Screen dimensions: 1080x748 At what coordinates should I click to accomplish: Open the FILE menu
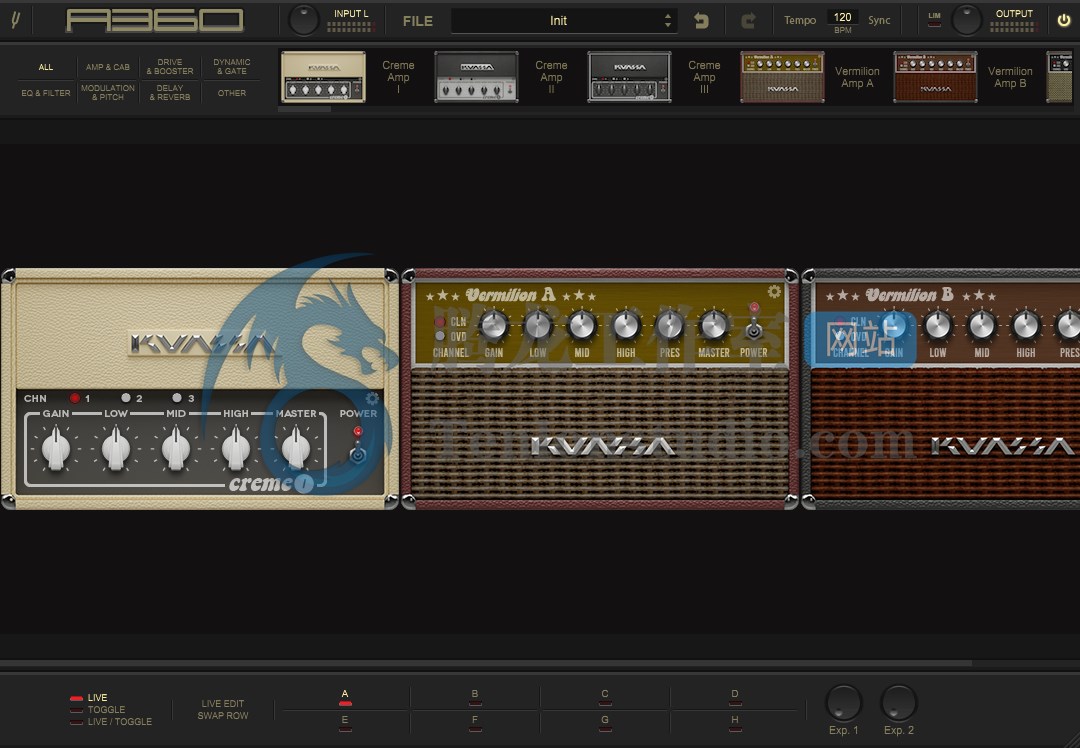point(417,21)
